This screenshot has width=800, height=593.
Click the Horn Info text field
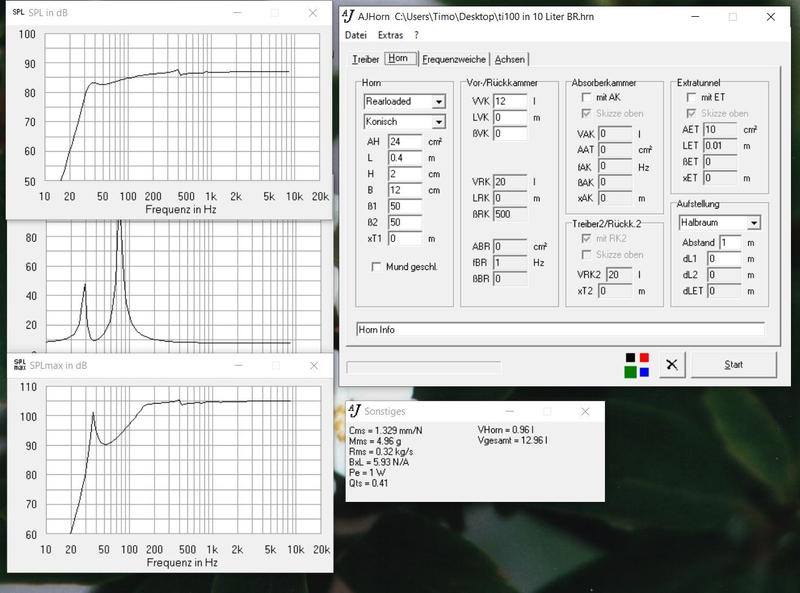point(560,329)
